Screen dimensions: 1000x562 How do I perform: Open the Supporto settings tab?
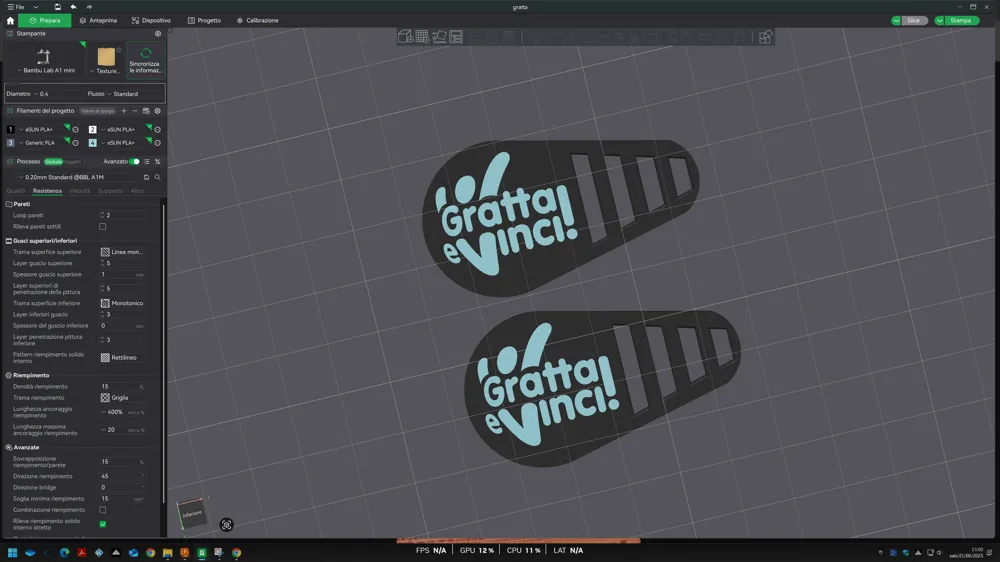pos(110,191)
